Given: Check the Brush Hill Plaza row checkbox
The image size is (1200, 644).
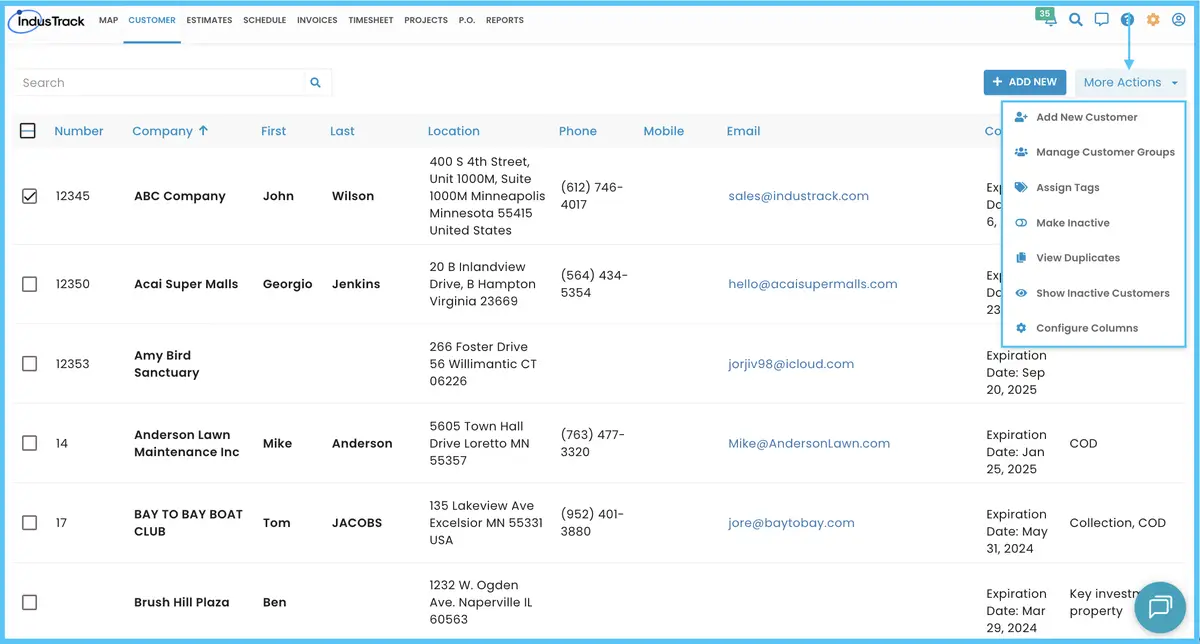Looking at the screenshot, I should [29, 602].
